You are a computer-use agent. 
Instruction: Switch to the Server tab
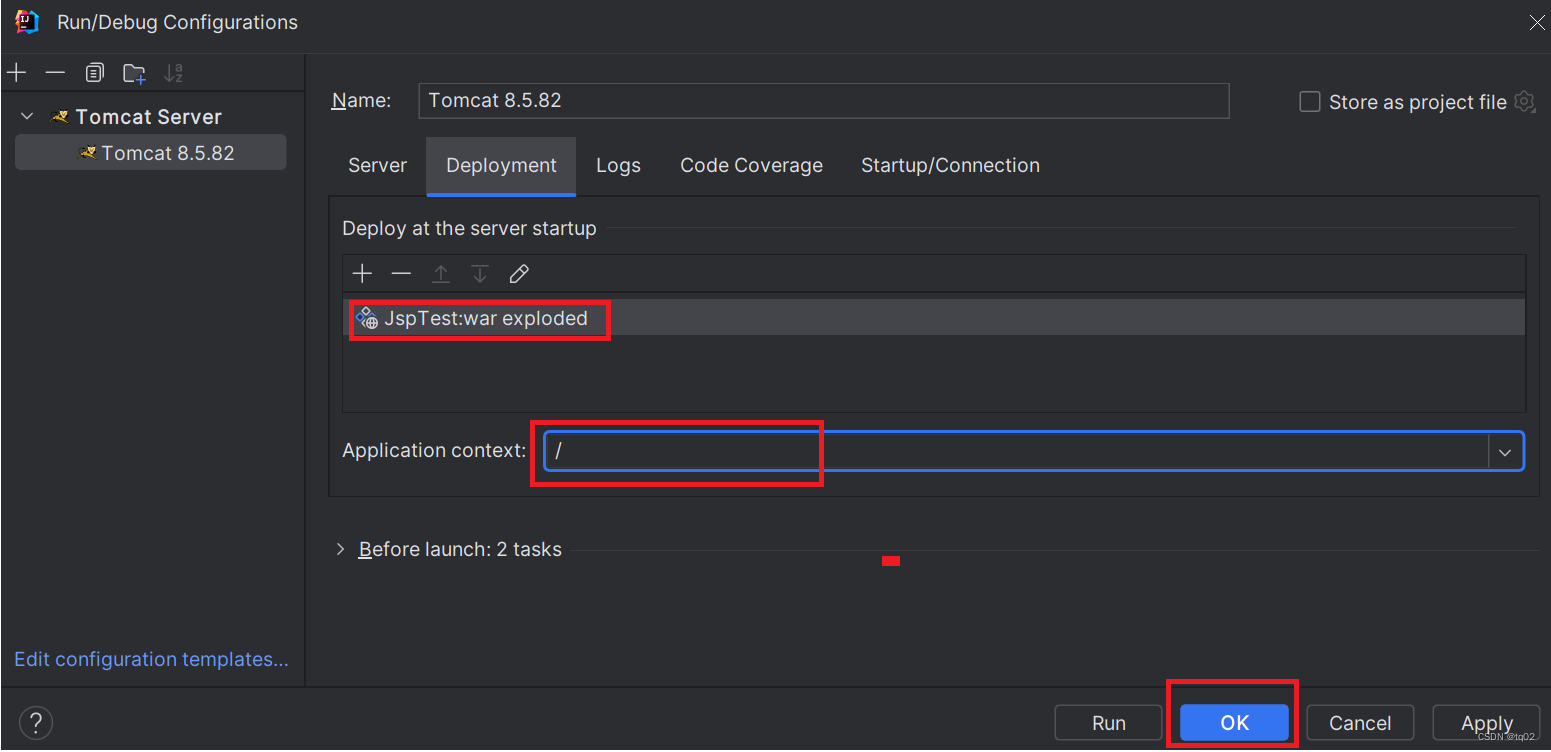377,166
